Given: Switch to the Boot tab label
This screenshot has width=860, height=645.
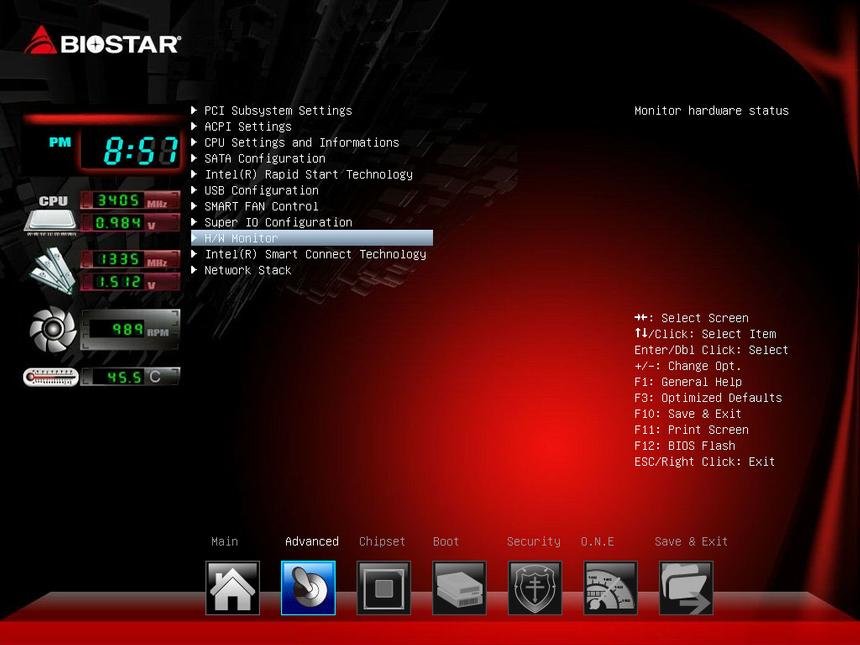Looking at the screenshot, I should pos(446,542).
